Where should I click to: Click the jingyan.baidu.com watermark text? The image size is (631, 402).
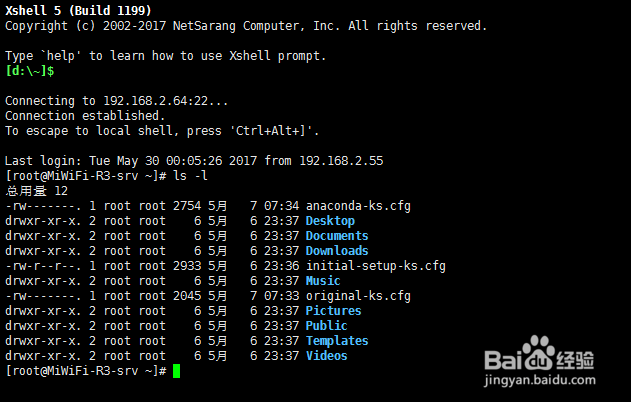tap(540, 380)
